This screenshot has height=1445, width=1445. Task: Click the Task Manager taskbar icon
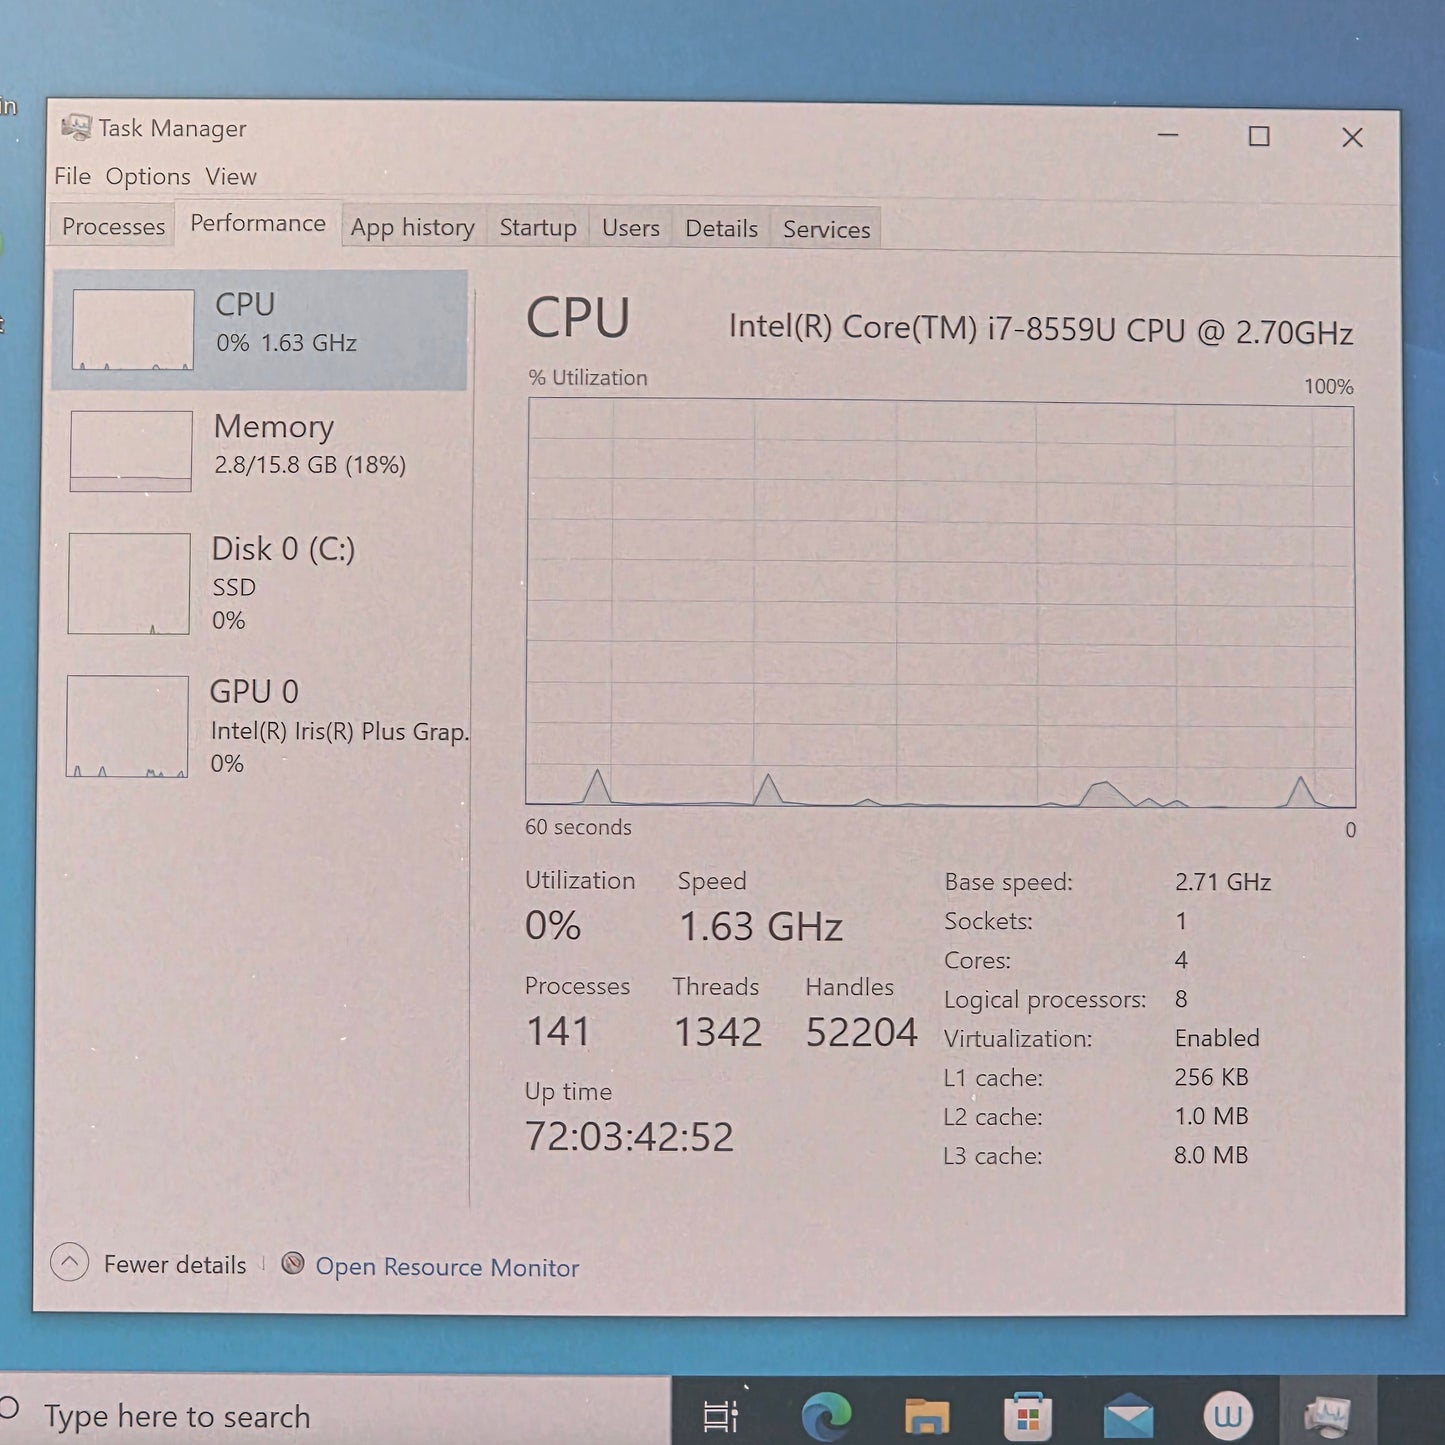click(x=1328, y=1416)
